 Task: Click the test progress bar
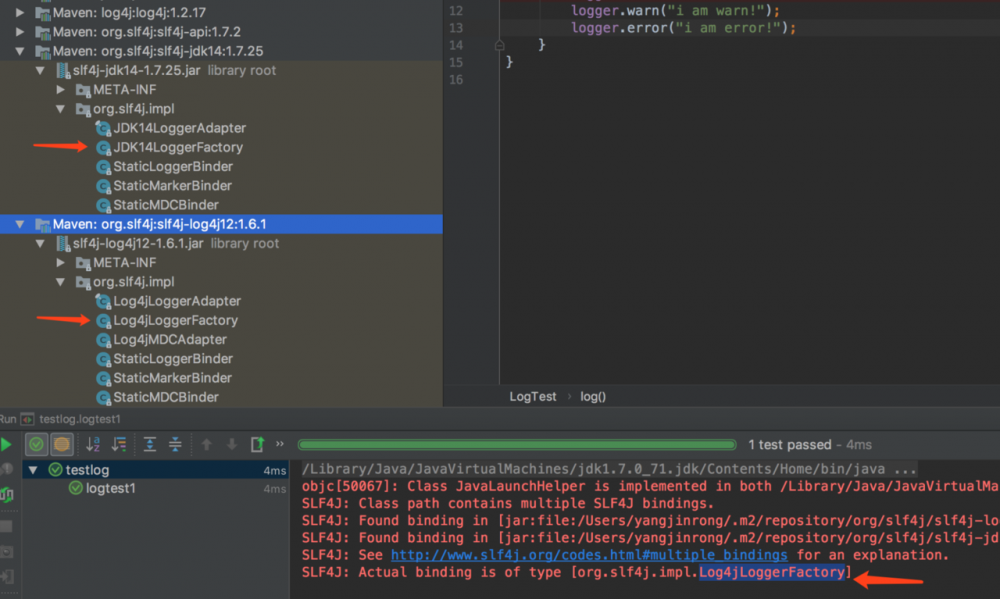pos(517,445)
